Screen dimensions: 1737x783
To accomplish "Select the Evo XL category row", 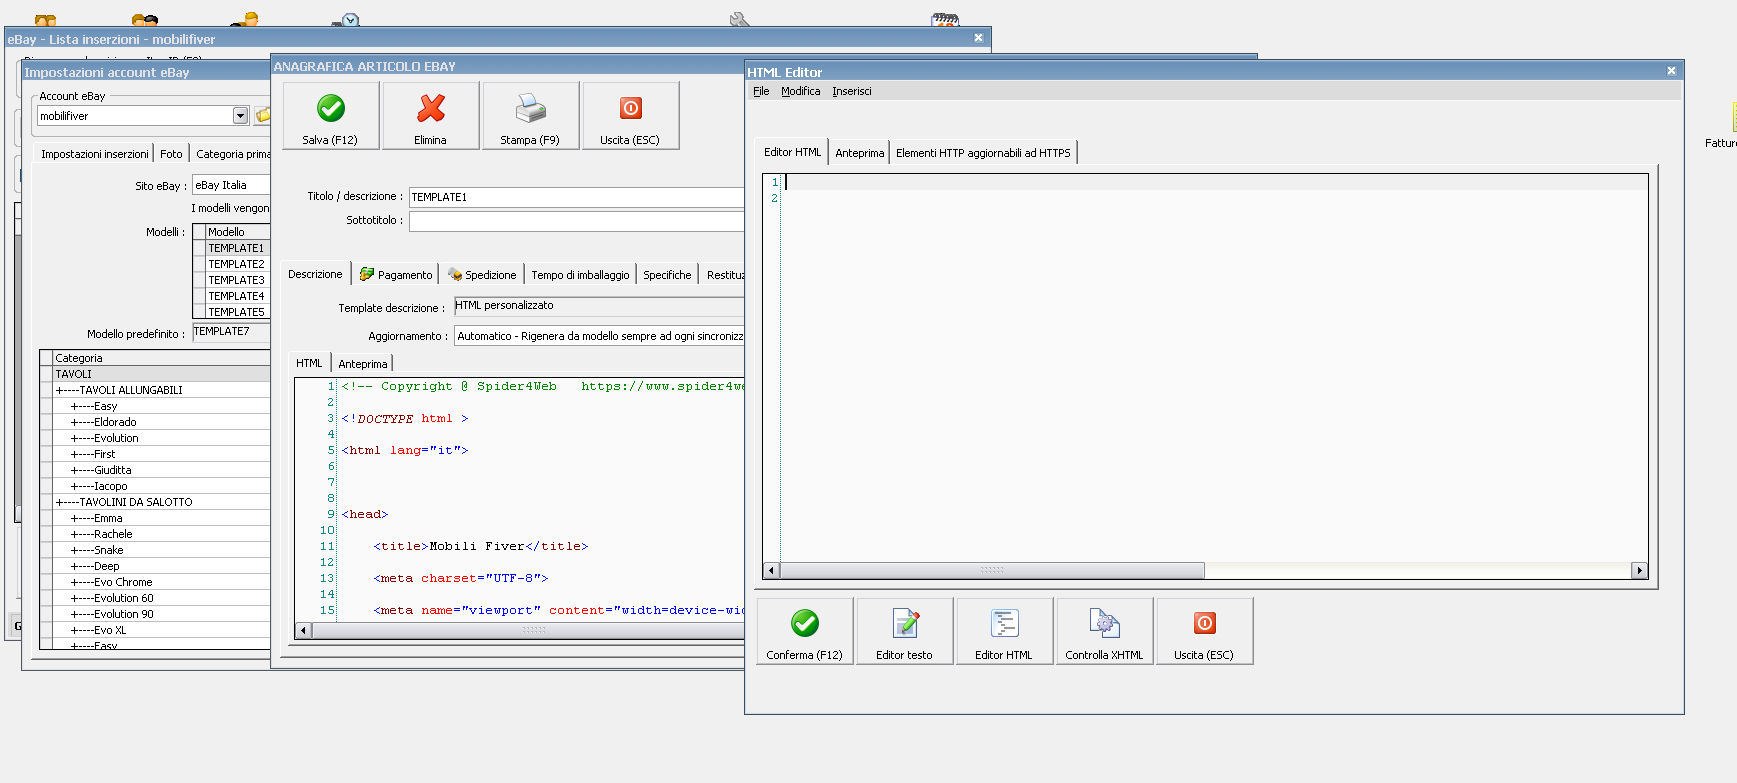I will click(x=162, y=630).
